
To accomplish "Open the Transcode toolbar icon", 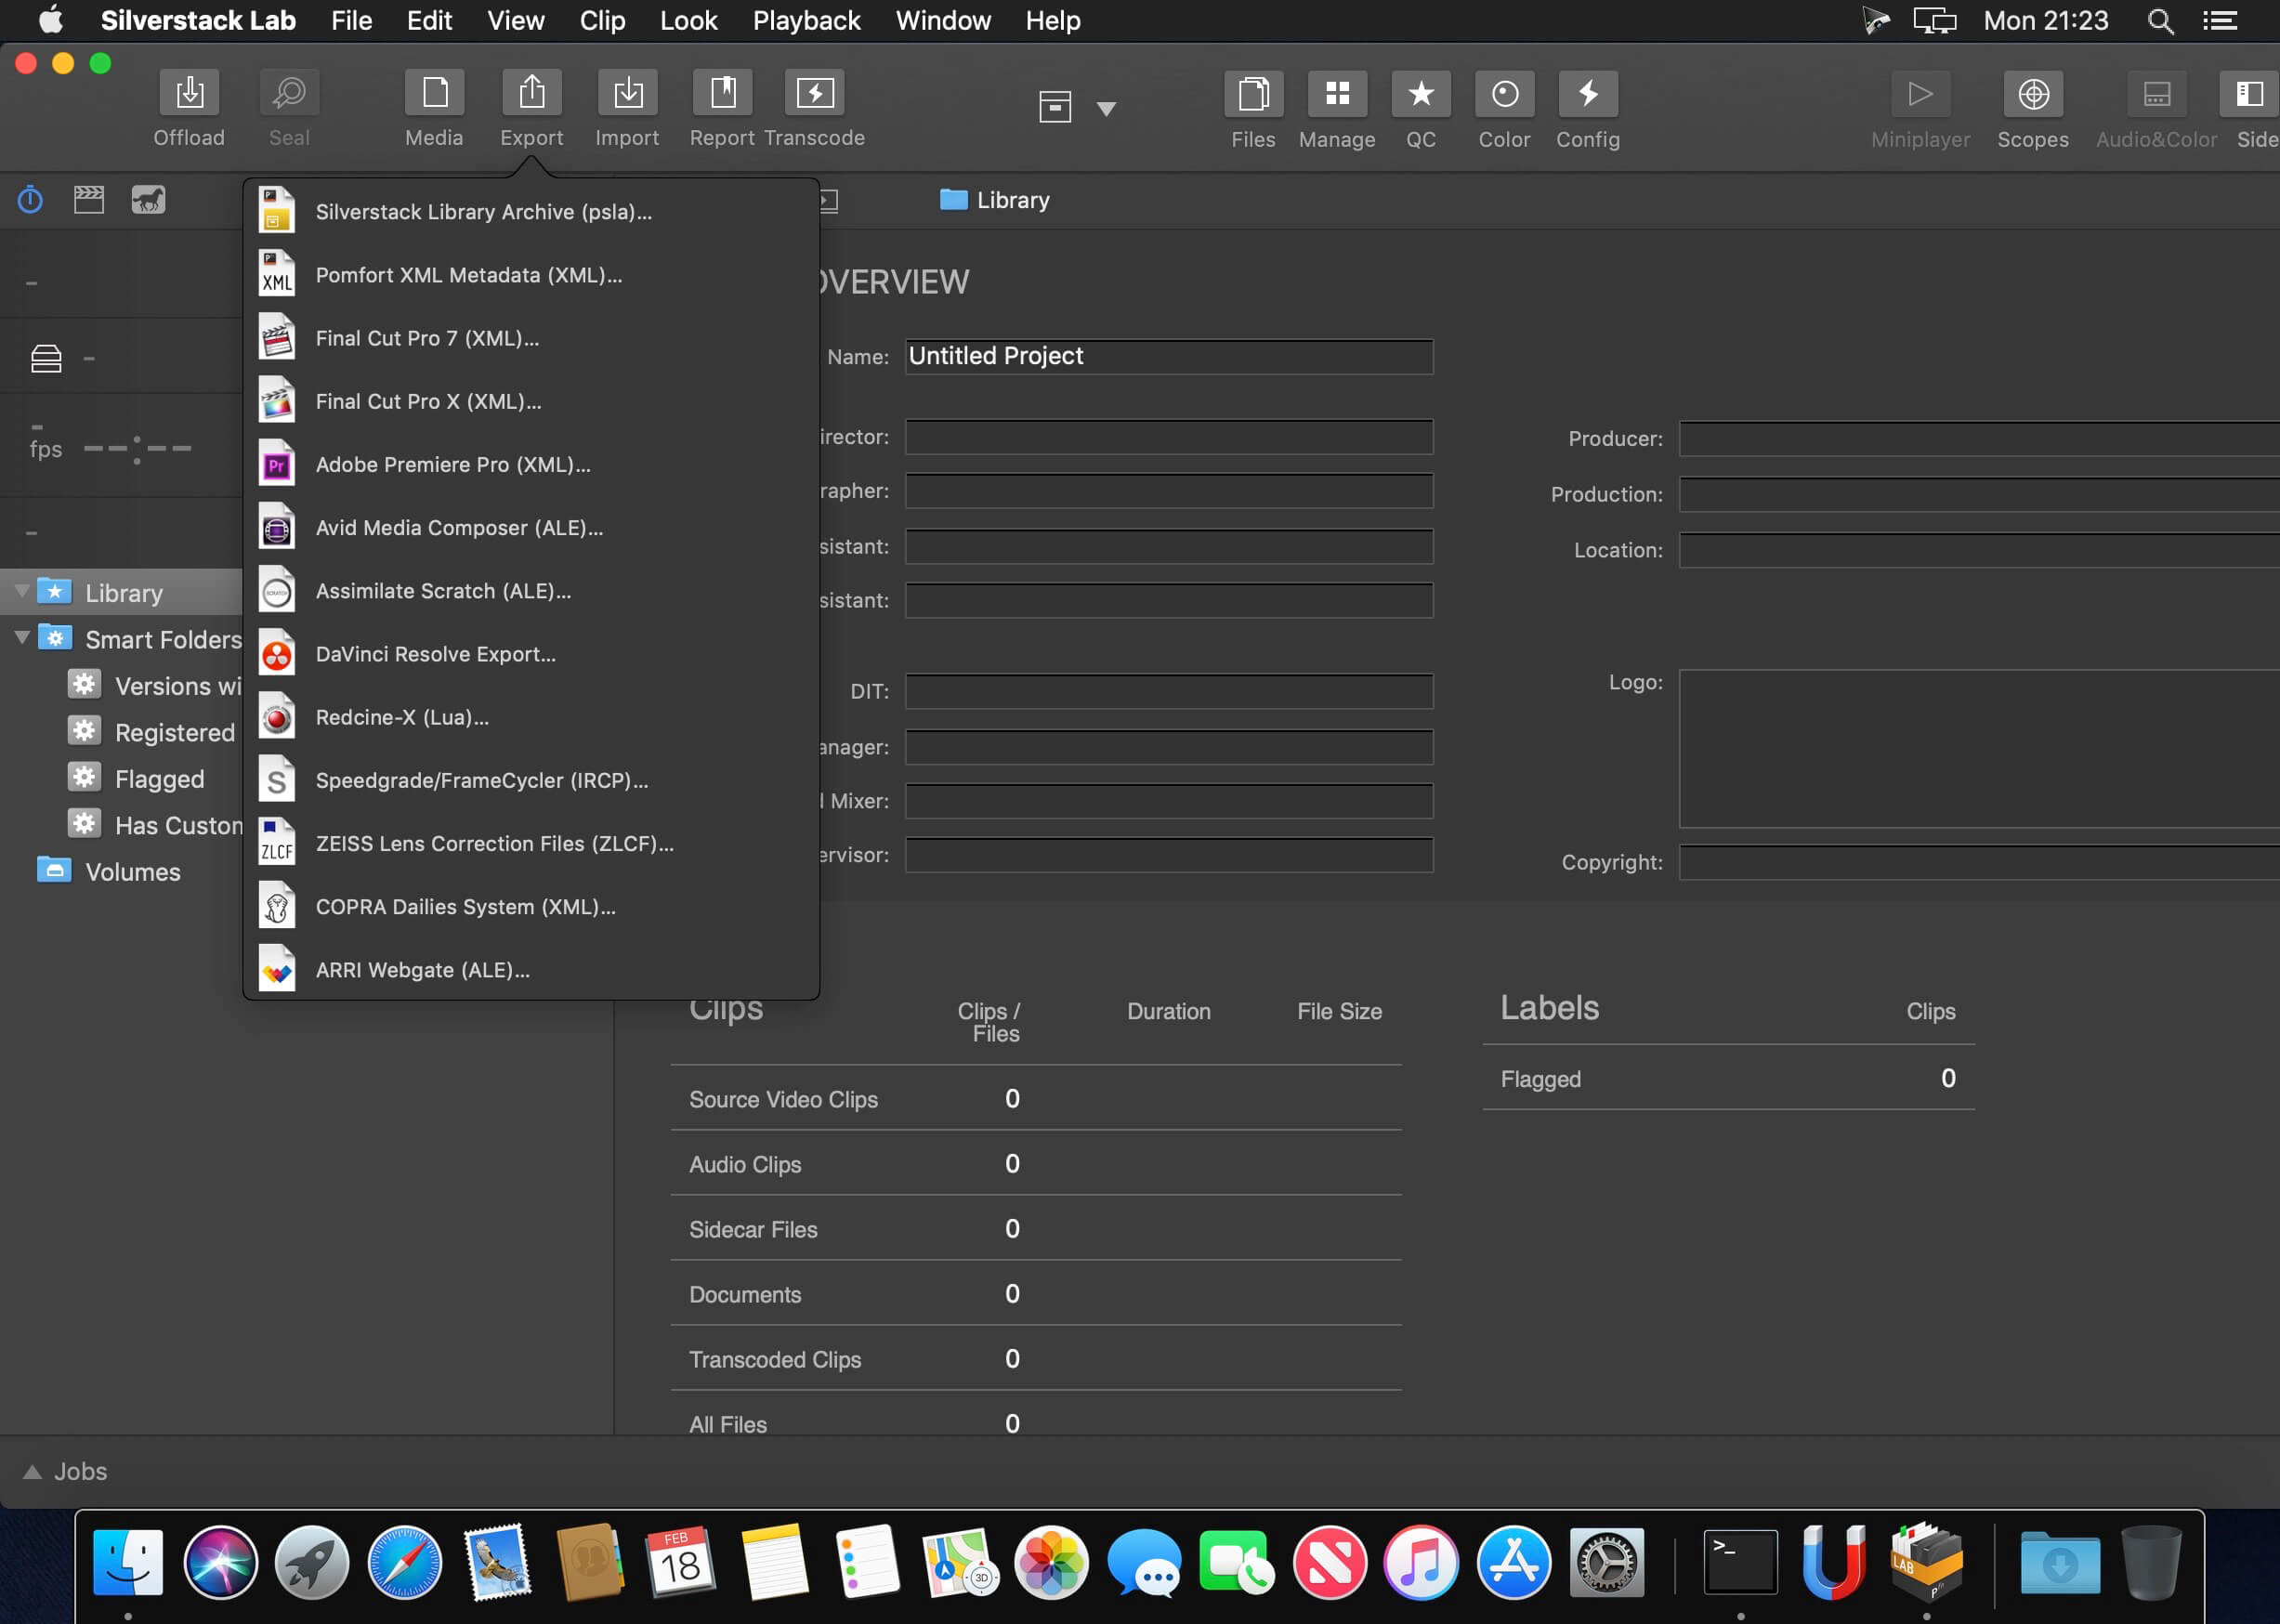I will [815, 94].
